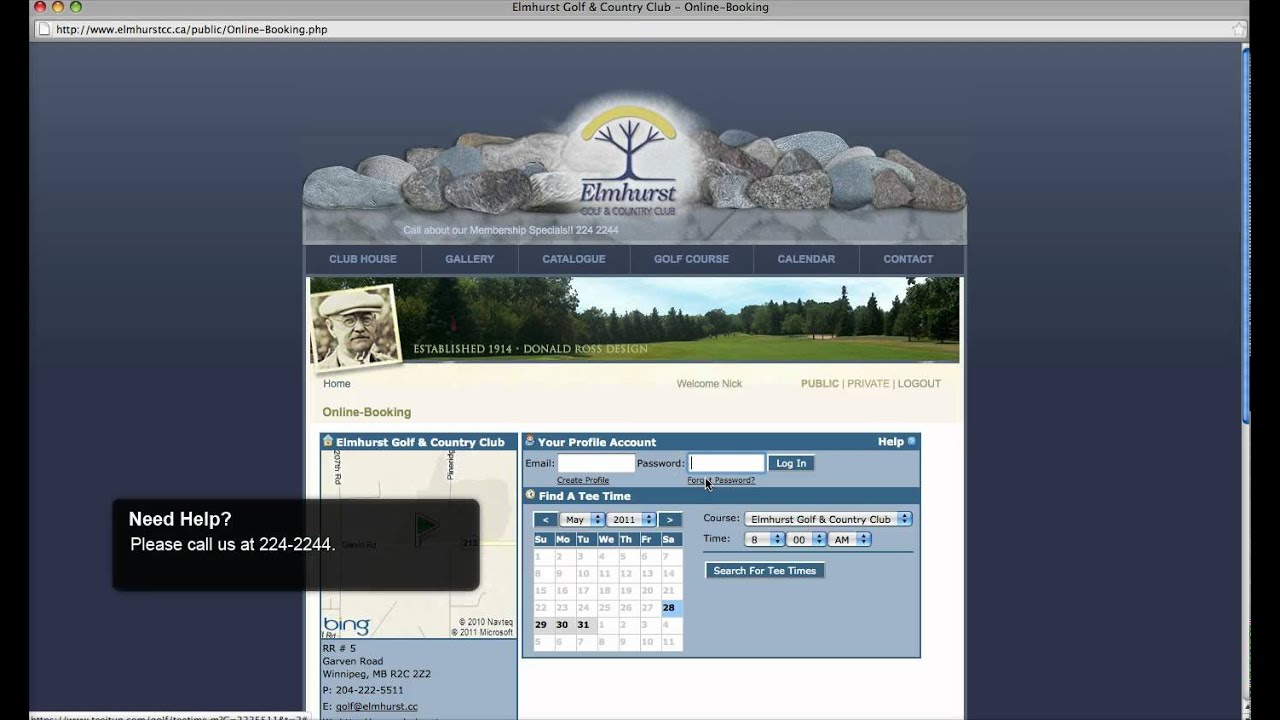1280x720 pixels.
Task: Click the Elmhurst tree logo in the header
Action: click(628, 160)
